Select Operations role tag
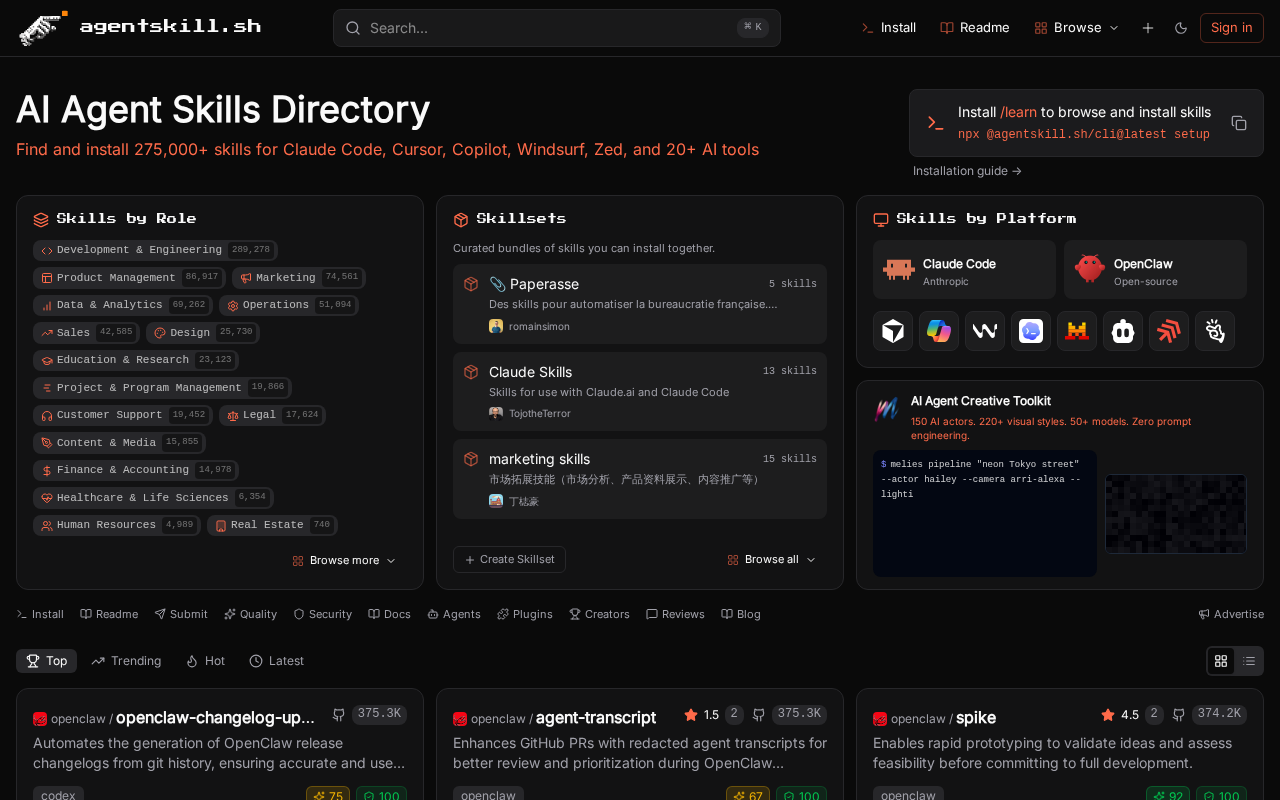 289,305
